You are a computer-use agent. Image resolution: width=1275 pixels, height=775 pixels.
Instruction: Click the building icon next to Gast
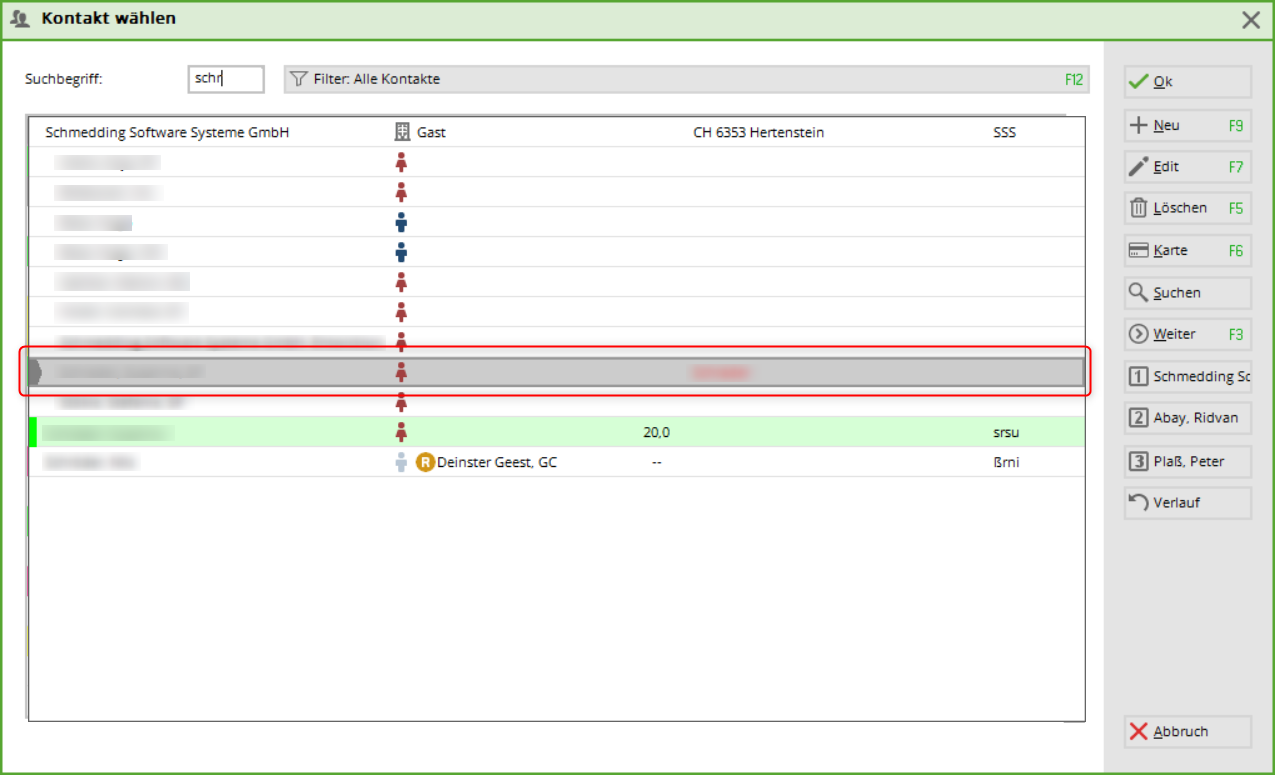coord(402,132)
